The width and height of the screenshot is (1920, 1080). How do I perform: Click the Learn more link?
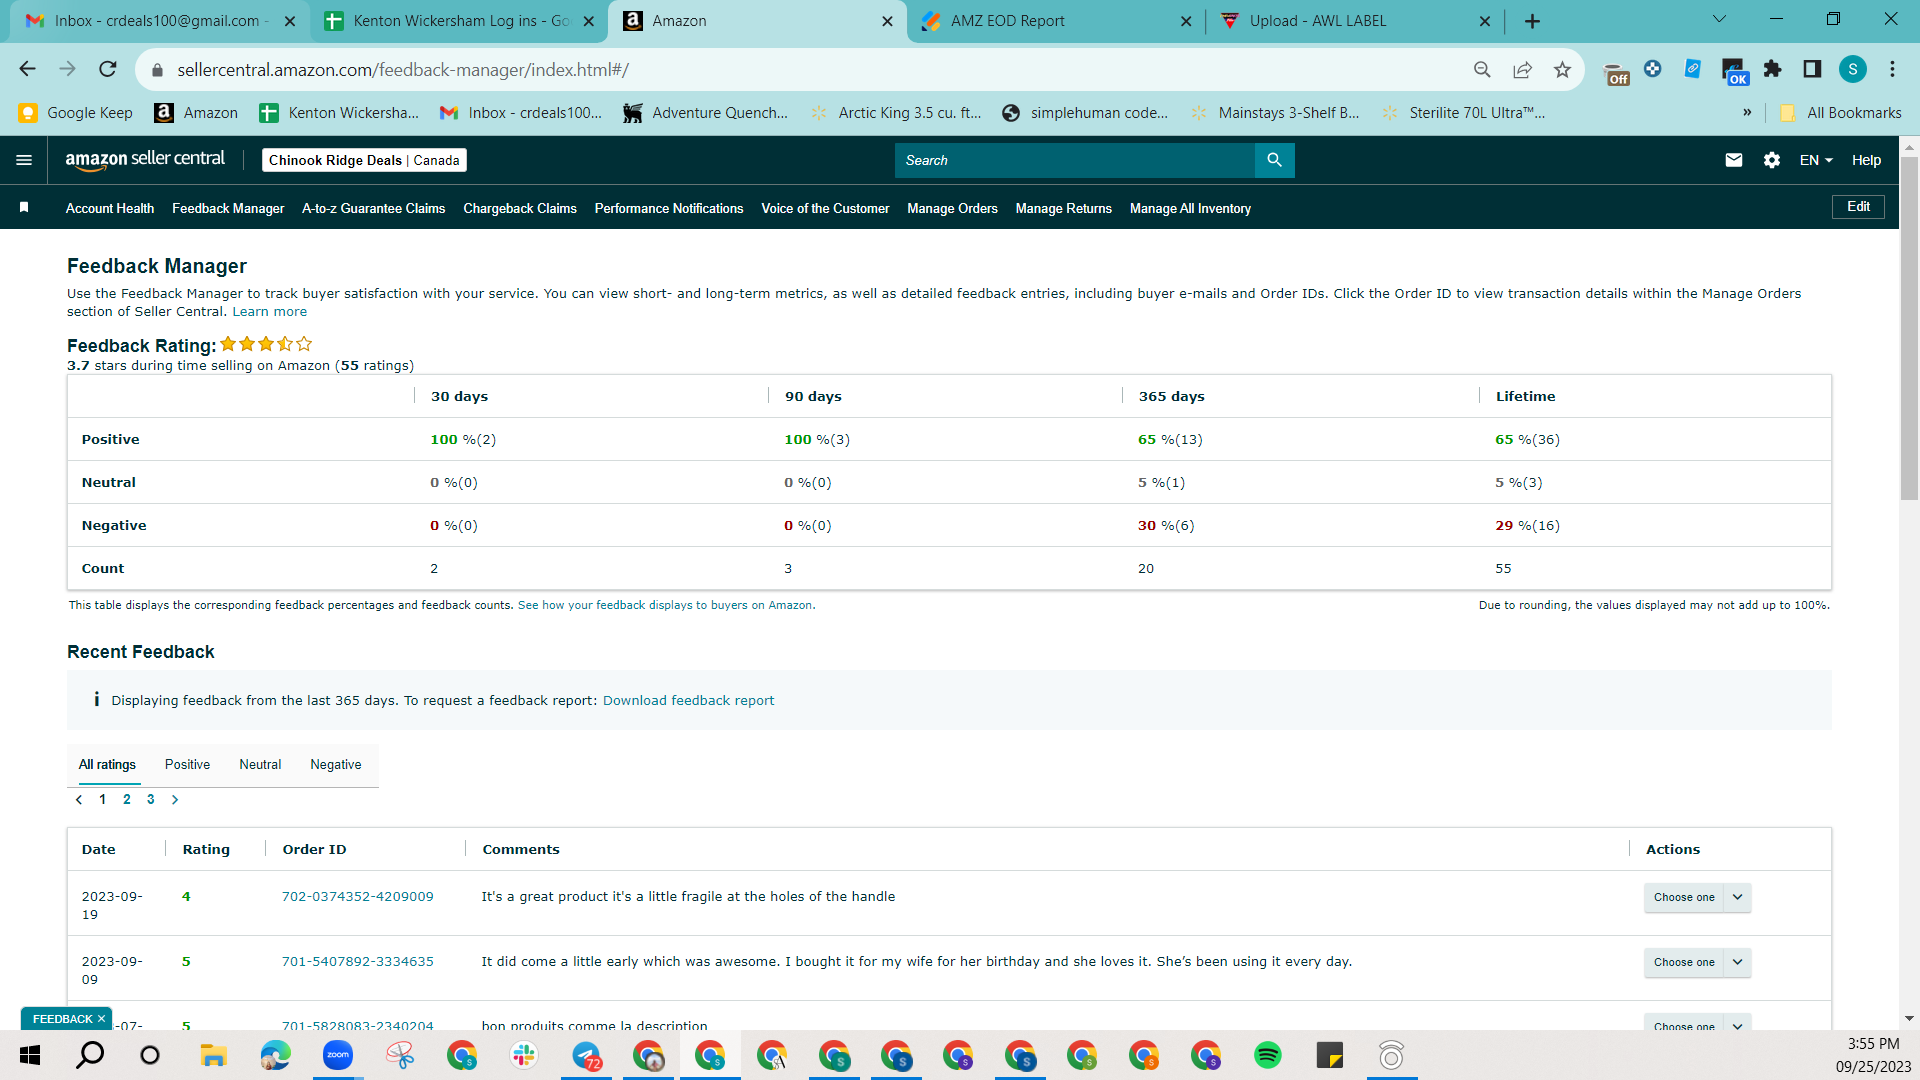click(x=270, y=312)
